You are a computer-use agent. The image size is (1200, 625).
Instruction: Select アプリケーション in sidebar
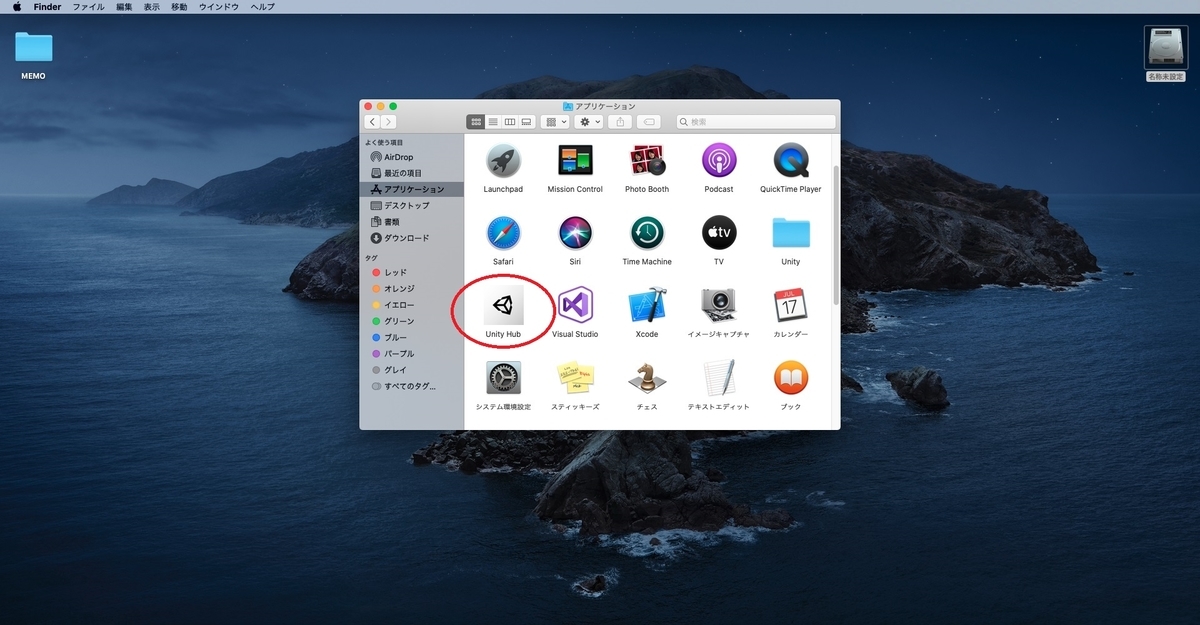point(412,189)
